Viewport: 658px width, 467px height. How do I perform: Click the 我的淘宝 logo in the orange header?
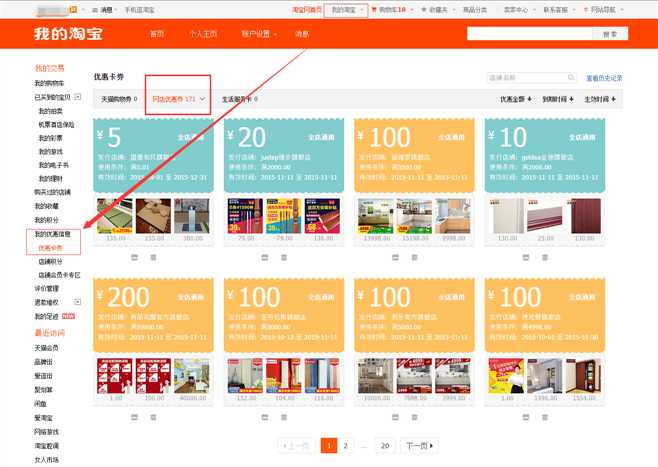[x=68, y=34]
